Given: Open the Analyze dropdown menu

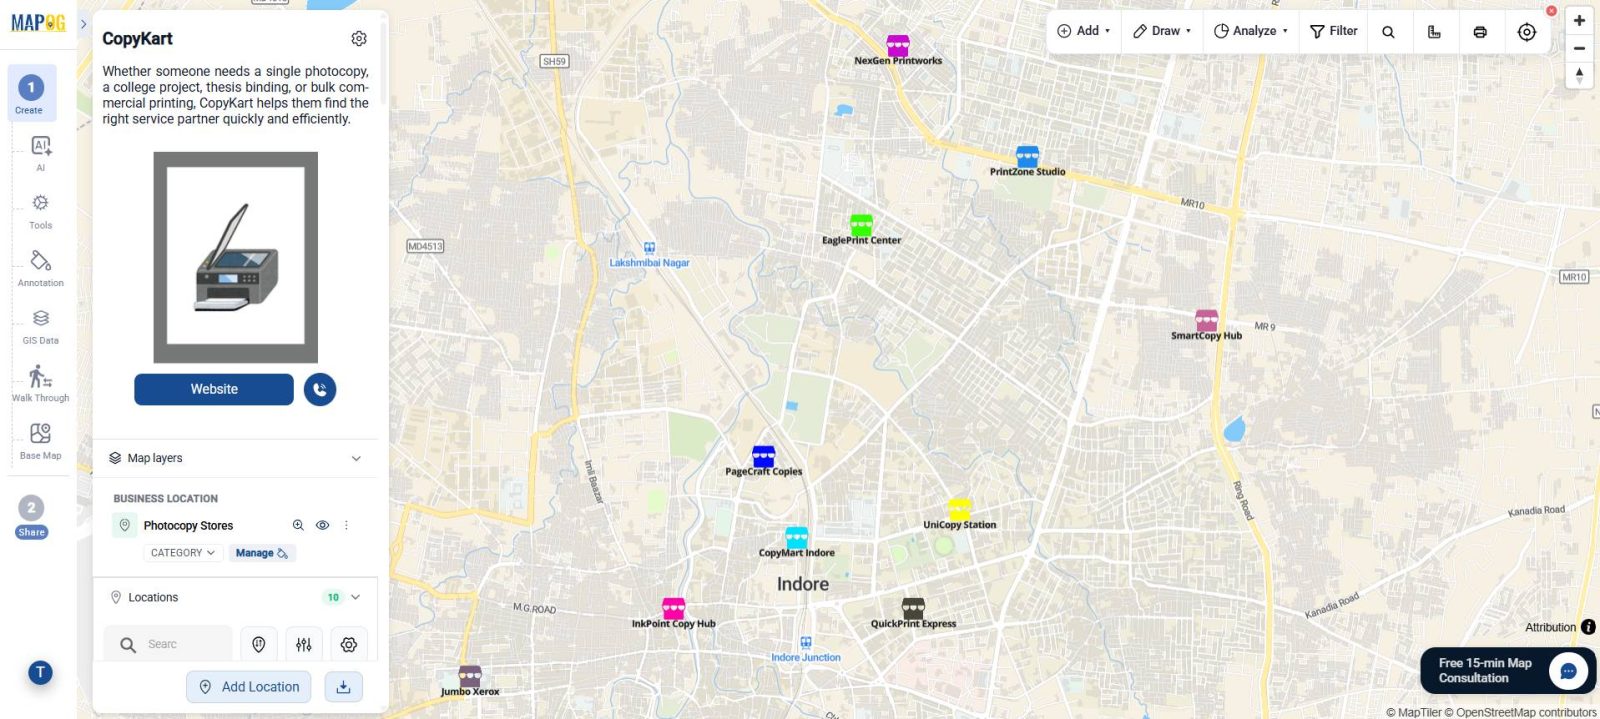Looking at the screenshot, I should tap(1251, 31).
